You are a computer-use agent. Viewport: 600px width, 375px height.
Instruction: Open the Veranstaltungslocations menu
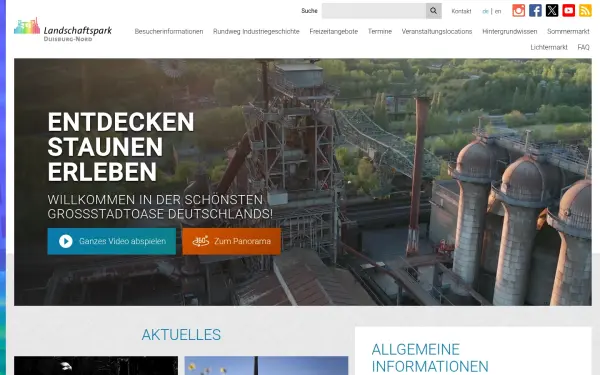click(x=437, y=31)
